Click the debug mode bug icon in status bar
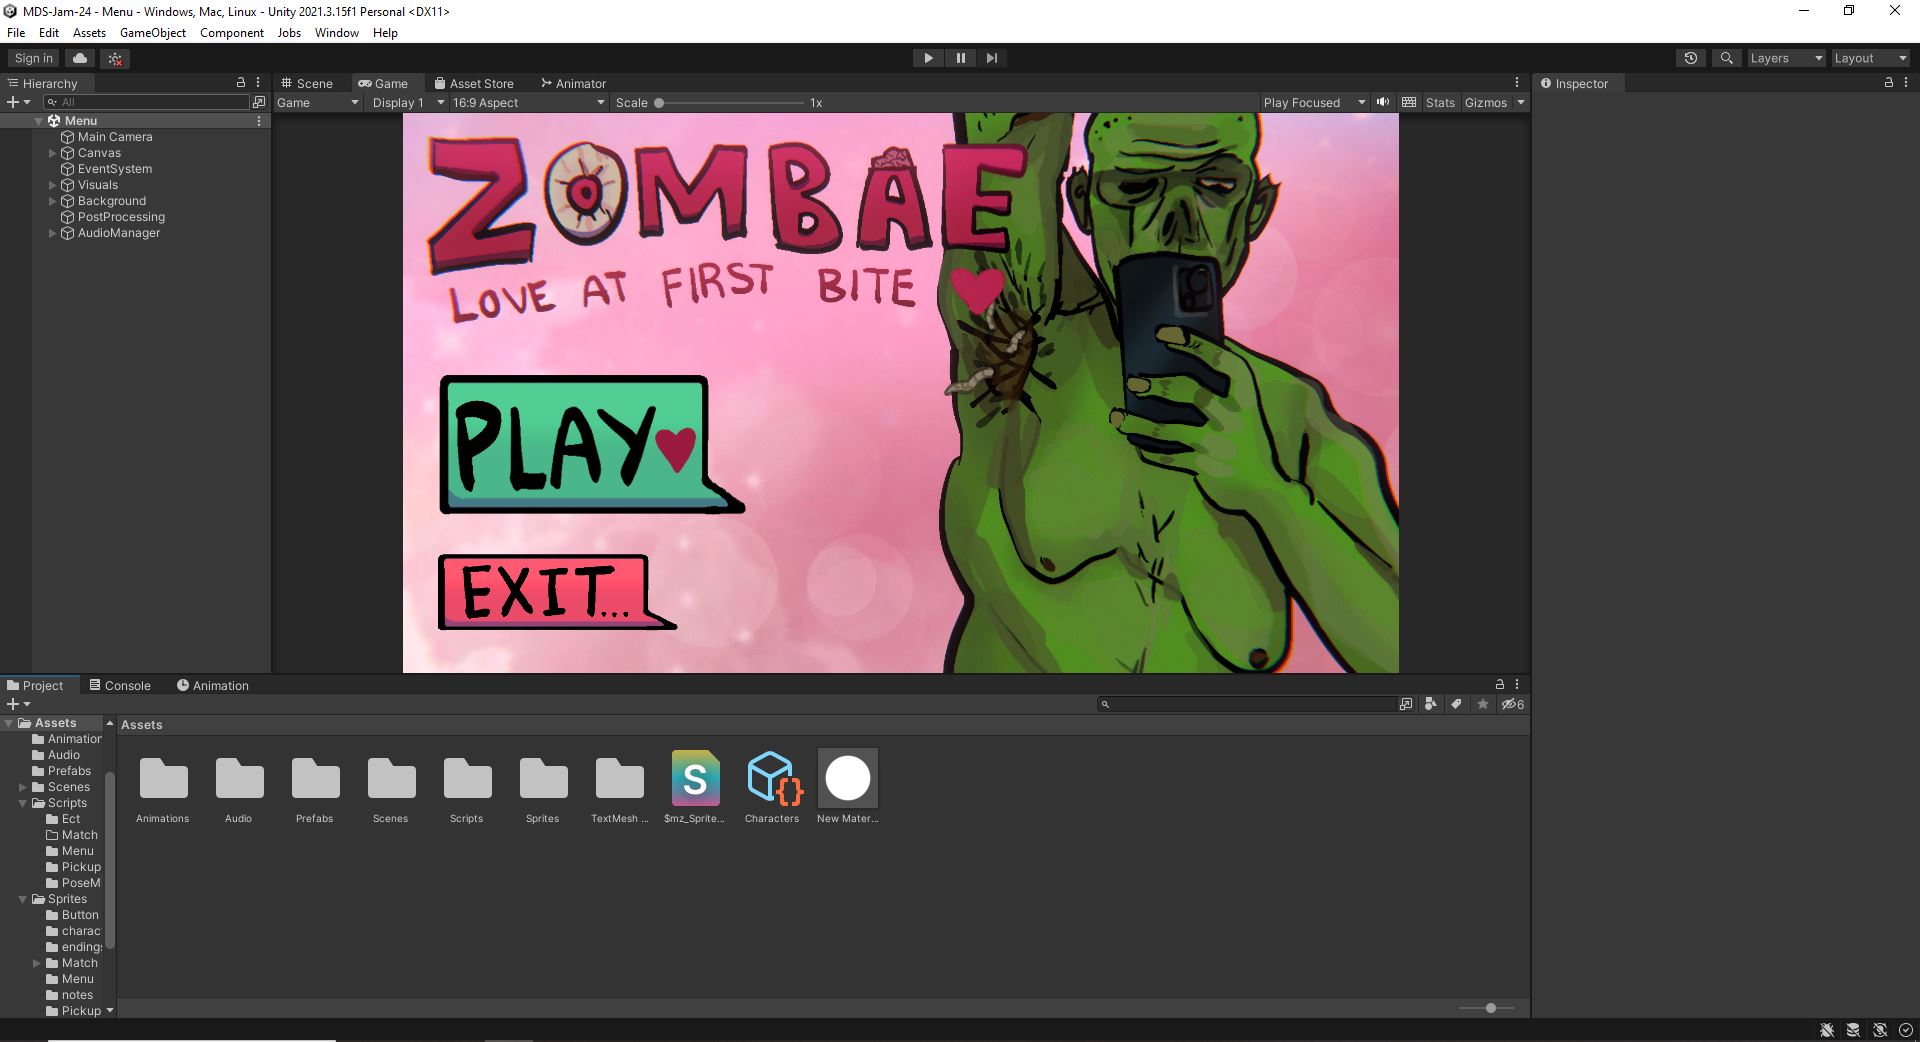 coord(1827,1030)
